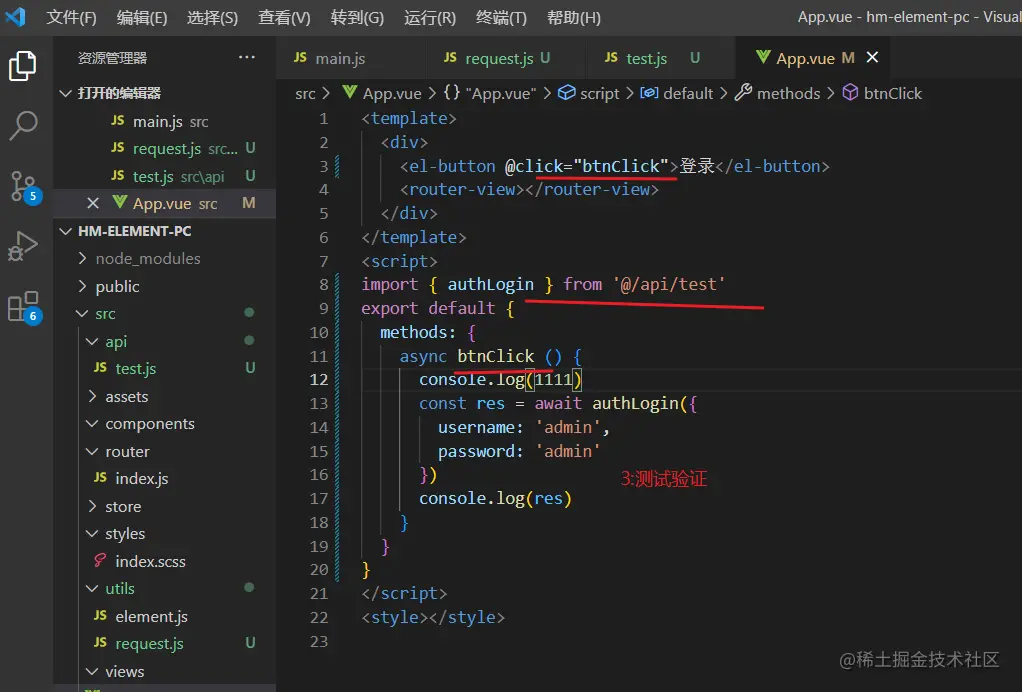Open main.js in open editors list
Viewport: 1022px width, 692px height.
(x=164, y=121)
